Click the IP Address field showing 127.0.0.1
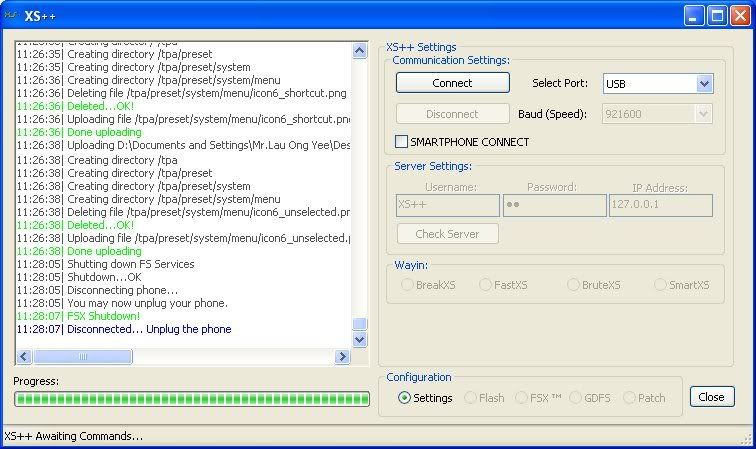Image resolution: width=756 pixels, height=449 pixels. (660, 205)
